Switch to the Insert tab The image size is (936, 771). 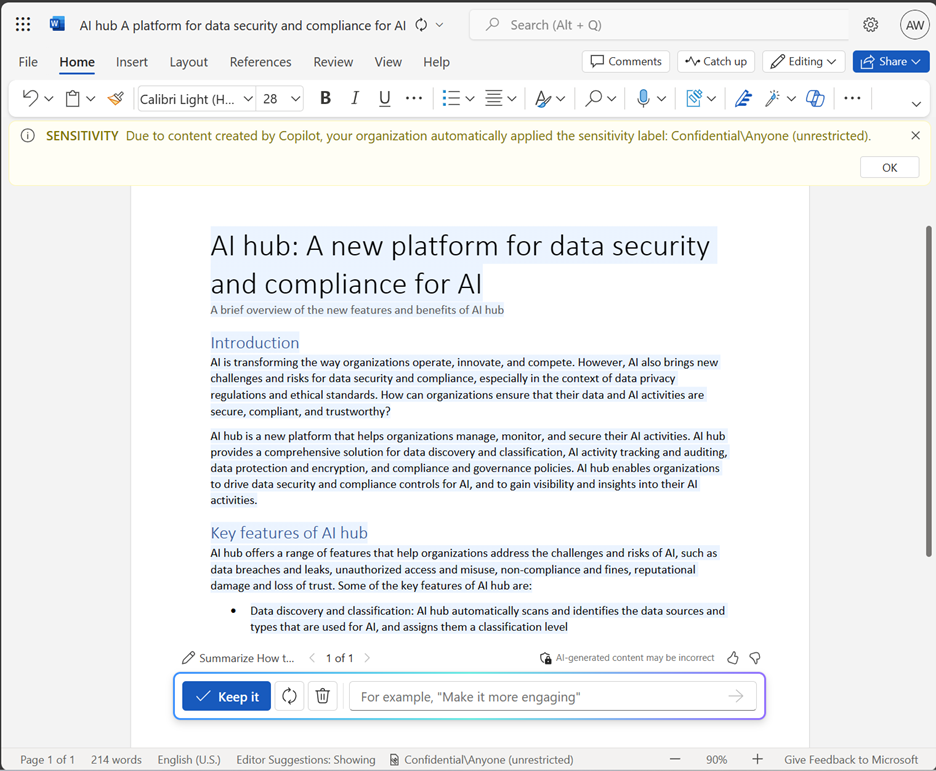coord(131,62)
